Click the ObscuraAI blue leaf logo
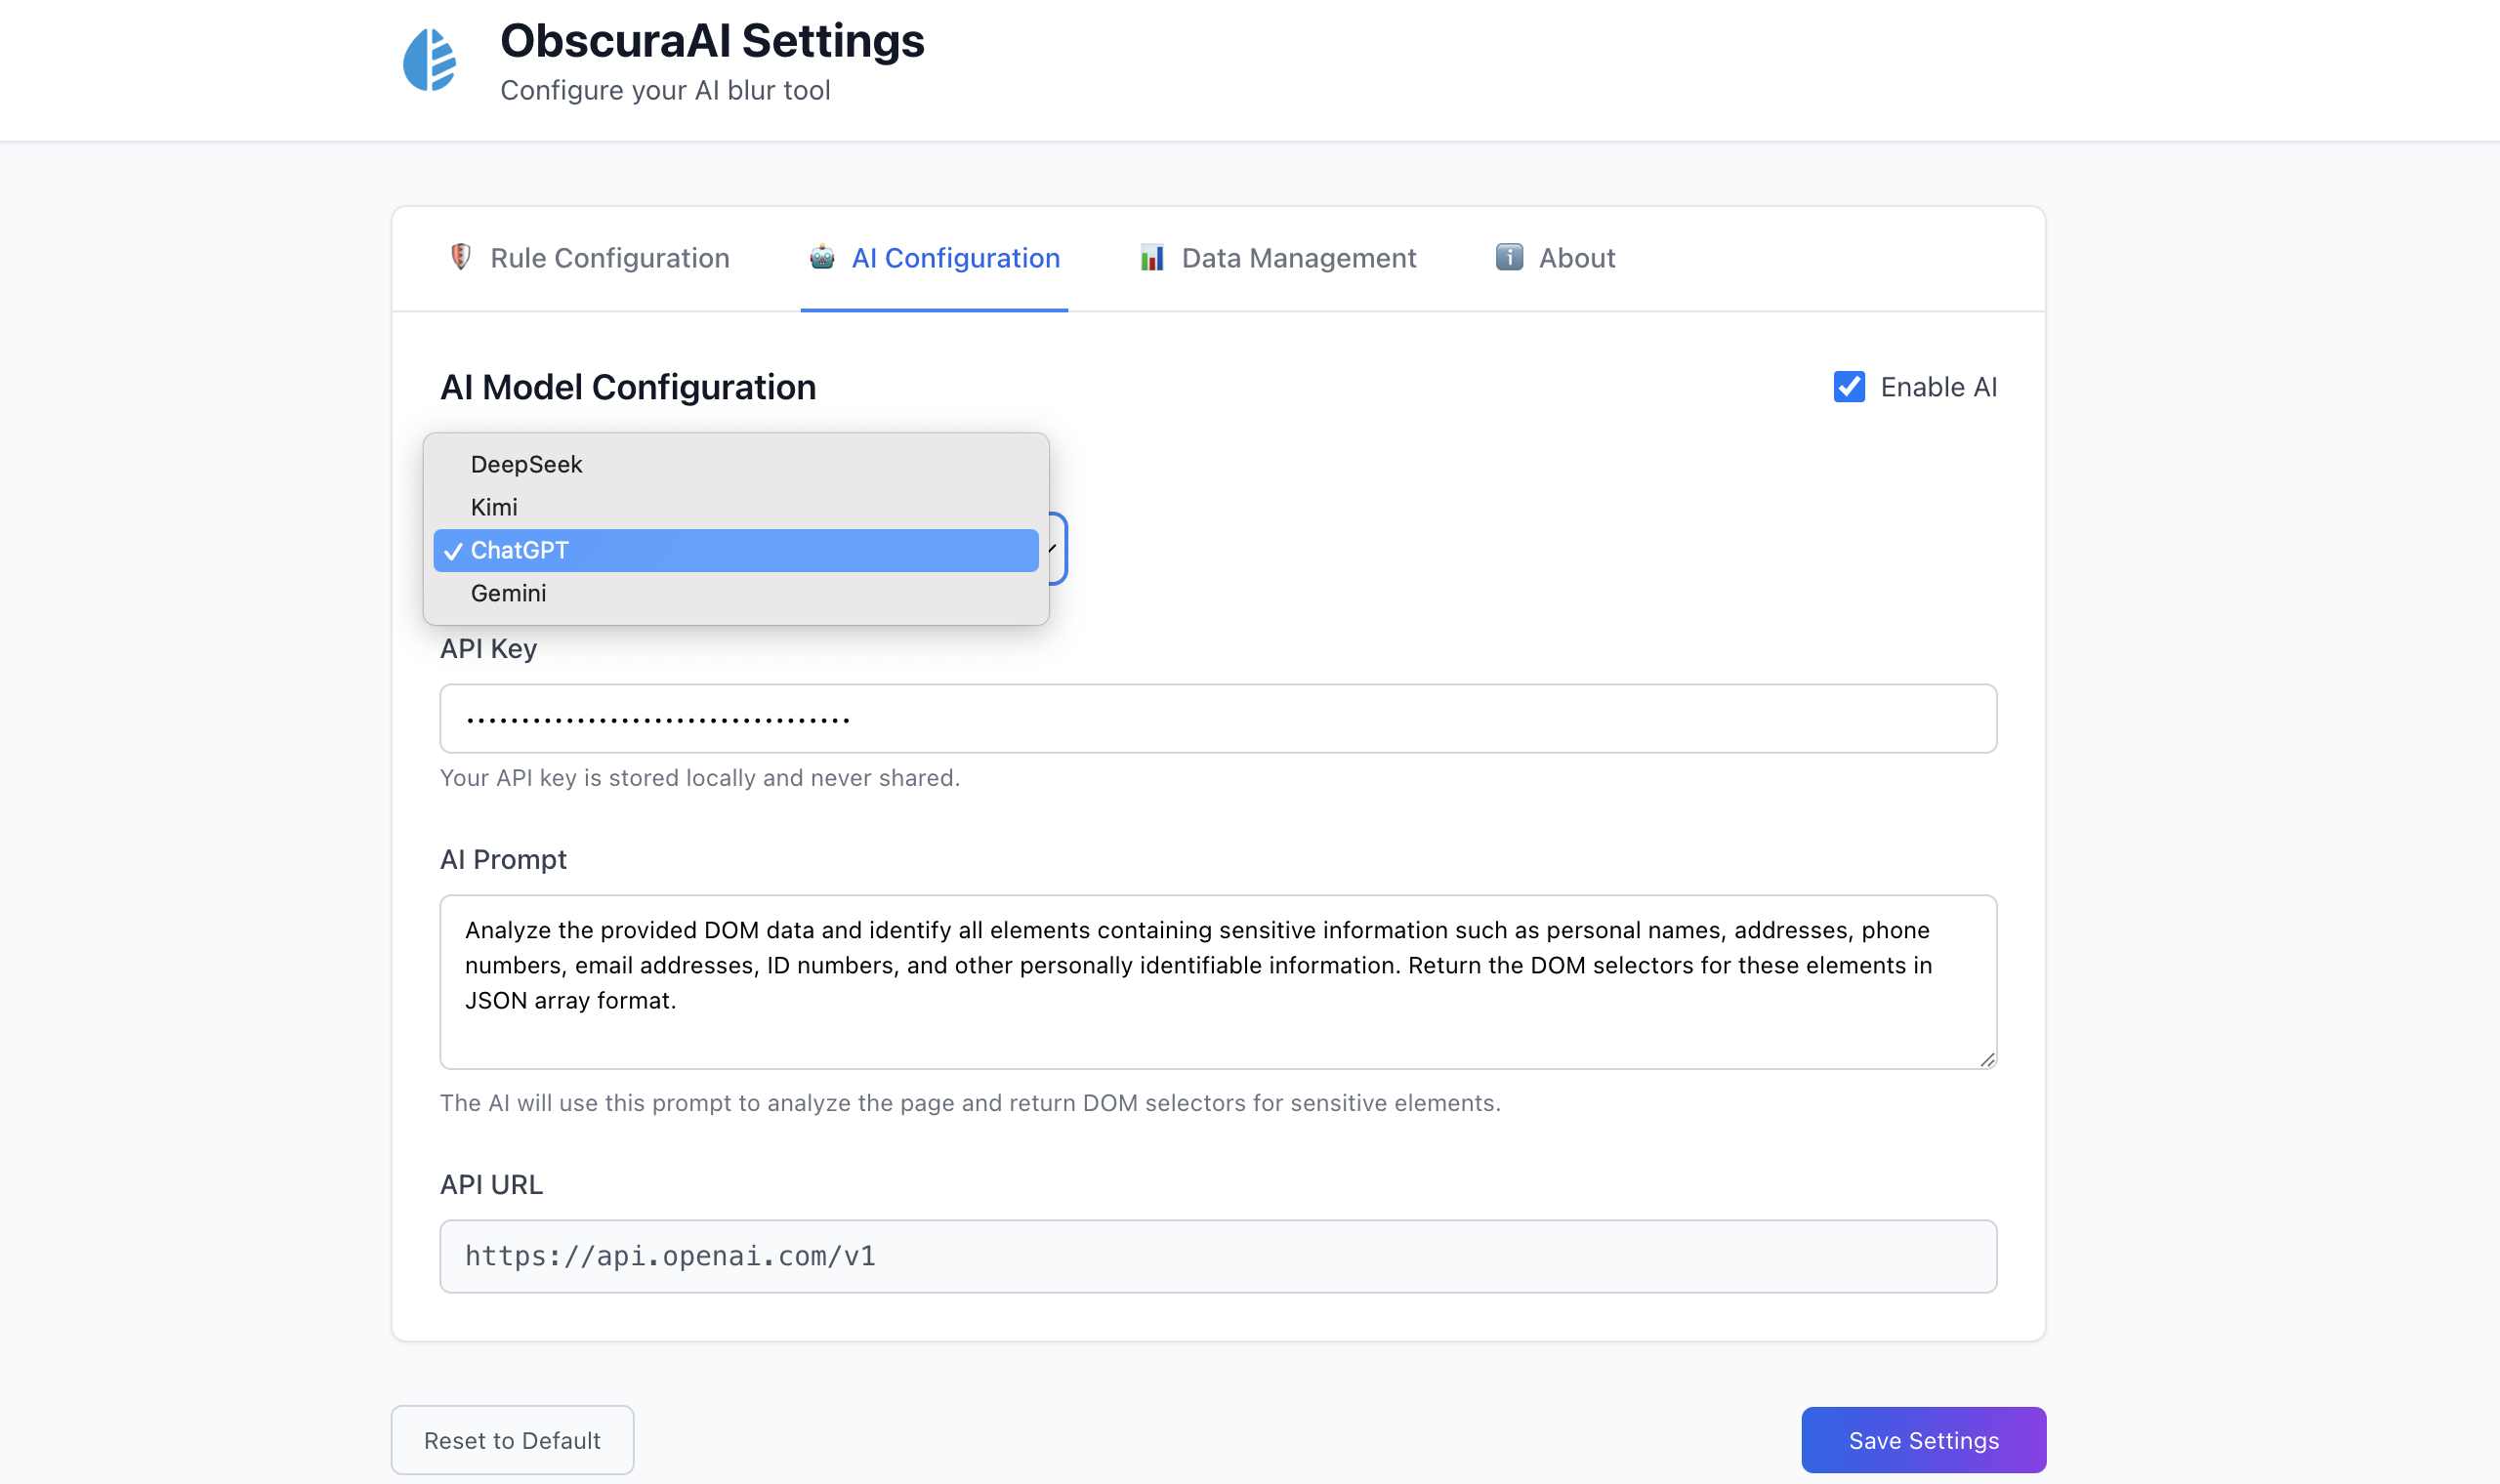 (430, 60)
